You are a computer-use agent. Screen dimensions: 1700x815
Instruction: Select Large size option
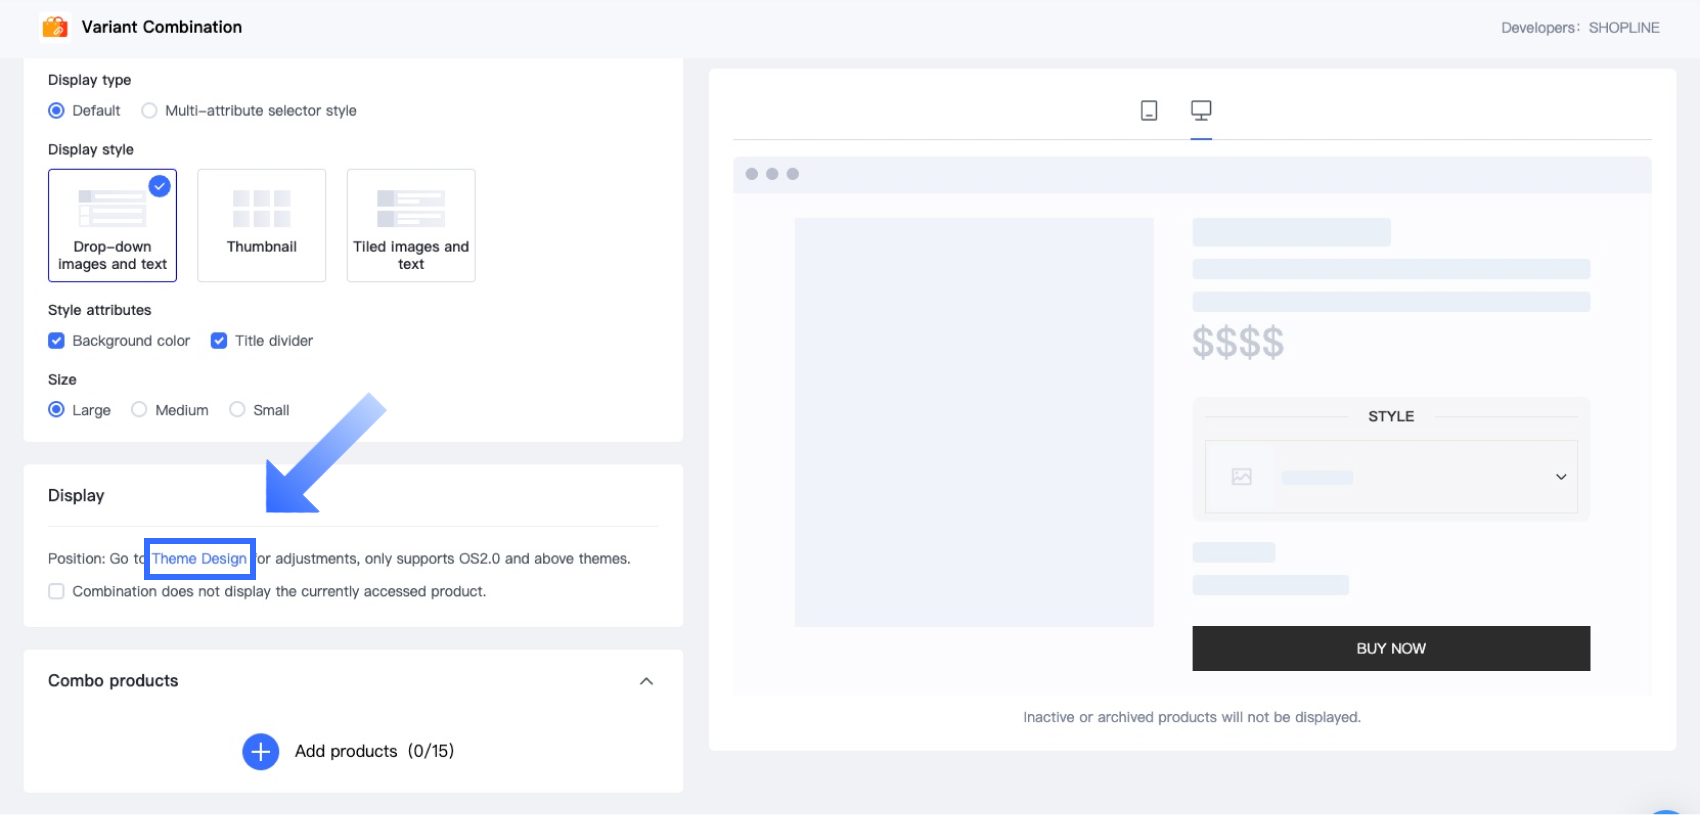tap(57, 410)
